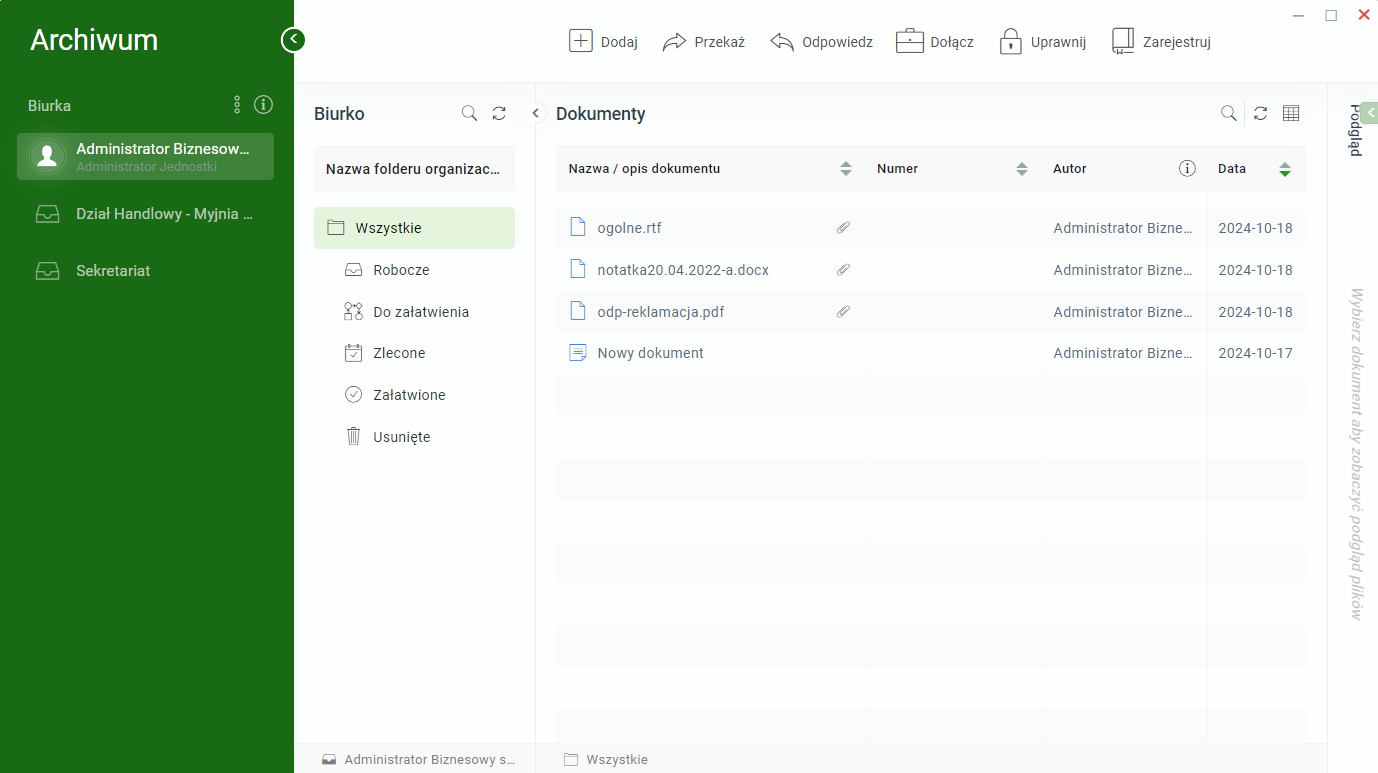Switch Dokumenty to table grid view
1378x773 pixels.
point(1291,114)
